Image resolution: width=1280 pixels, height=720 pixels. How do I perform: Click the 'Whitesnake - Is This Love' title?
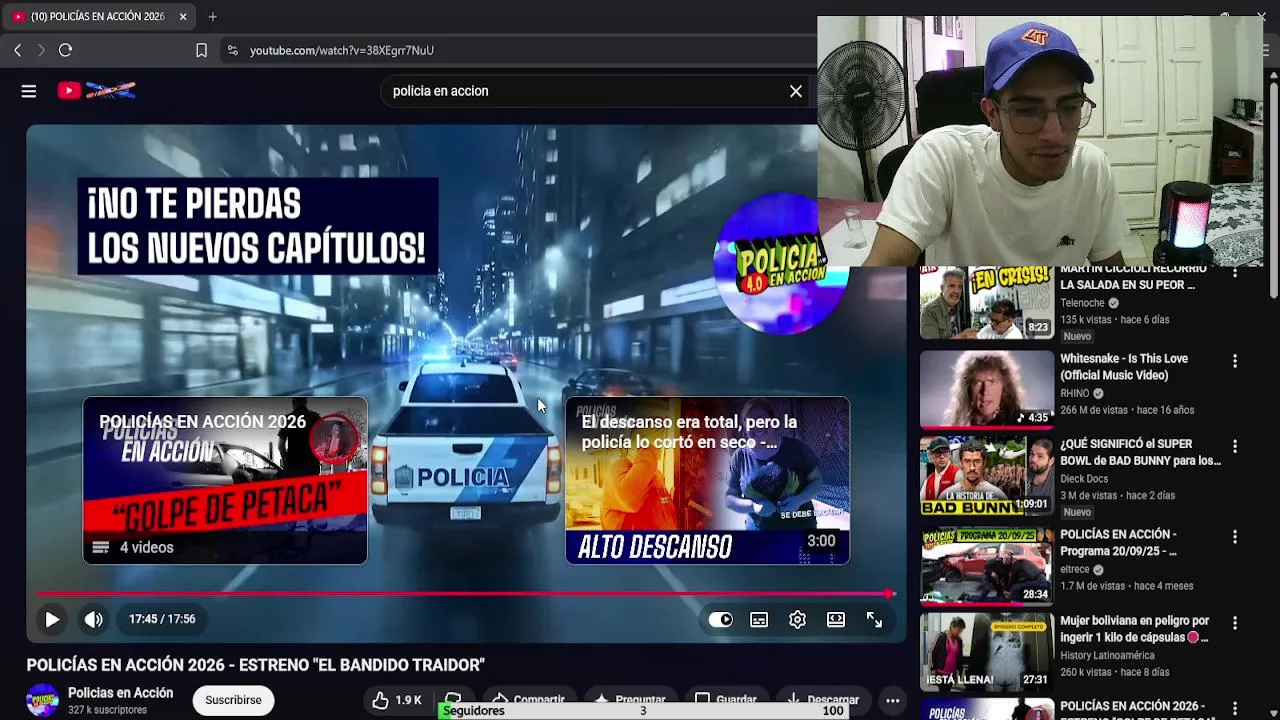pos(1124,367)
